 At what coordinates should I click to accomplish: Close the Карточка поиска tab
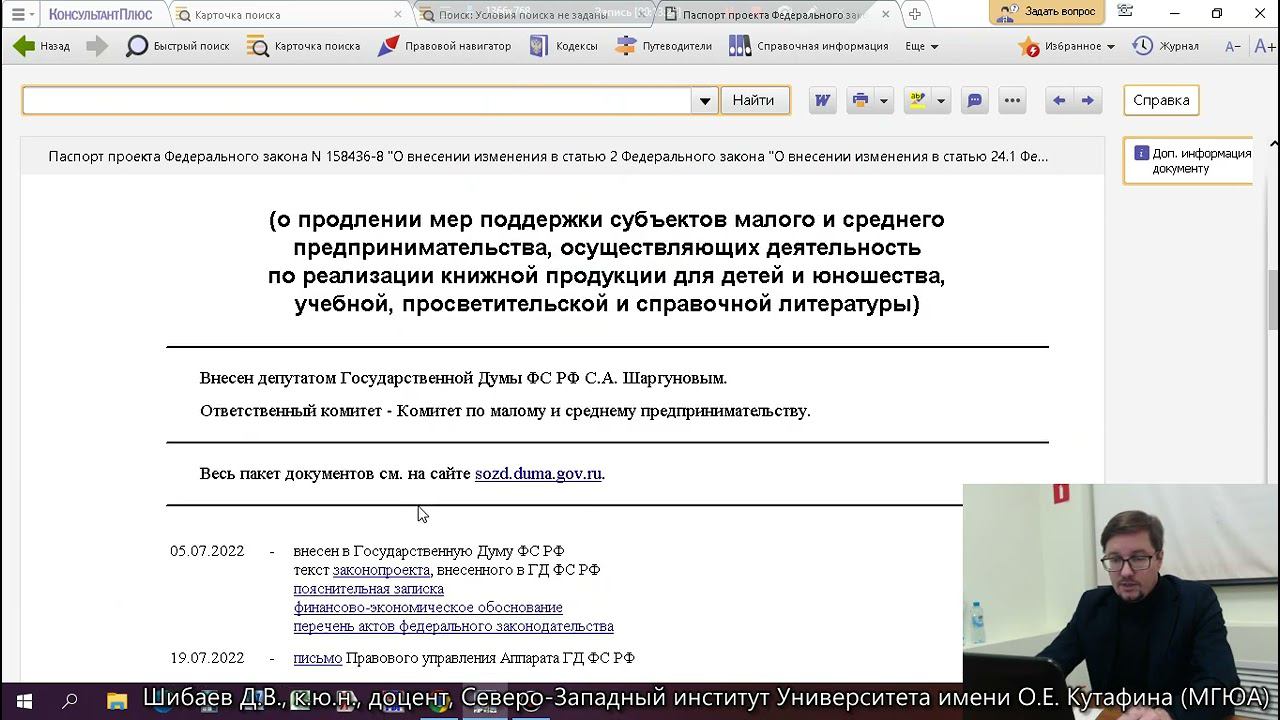point(398,14)
